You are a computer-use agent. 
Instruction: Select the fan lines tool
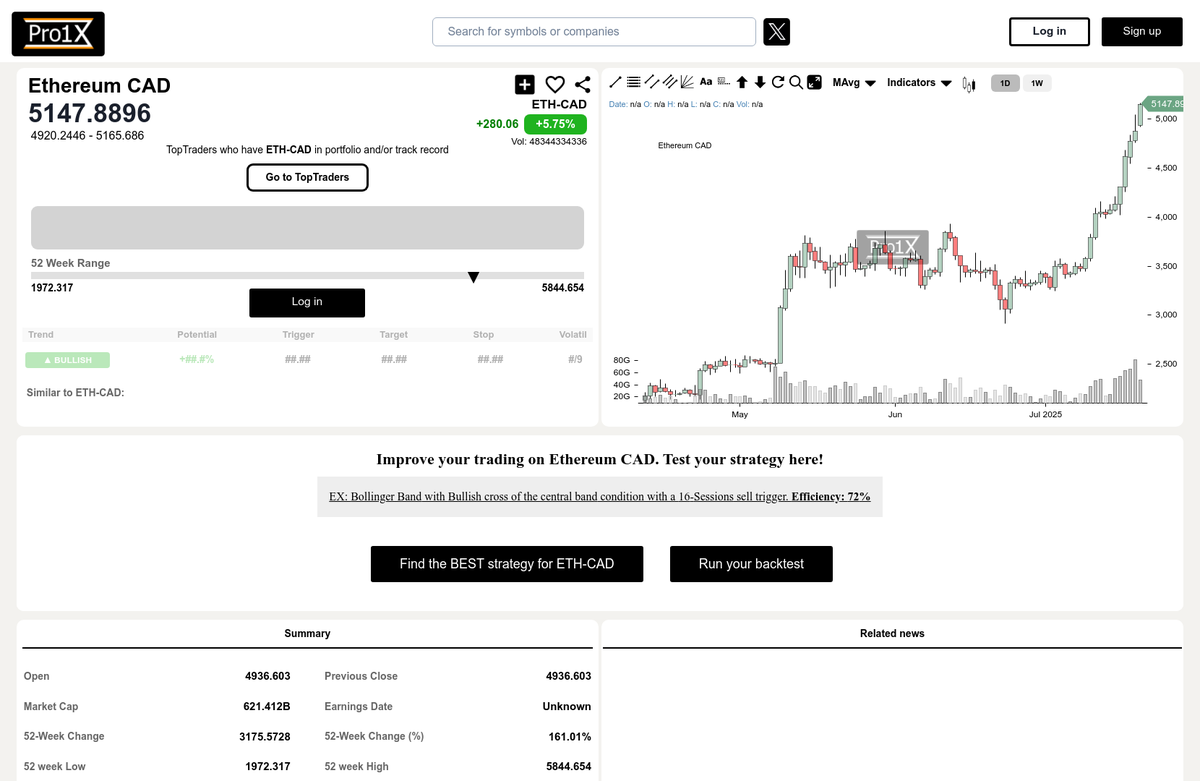pyautogui.click(x=687, y=82)
